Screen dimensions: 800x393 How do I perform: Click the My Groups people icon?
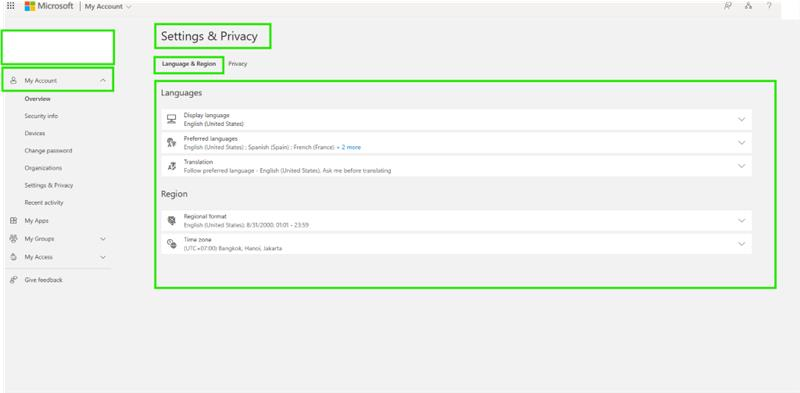click(14, 238)
